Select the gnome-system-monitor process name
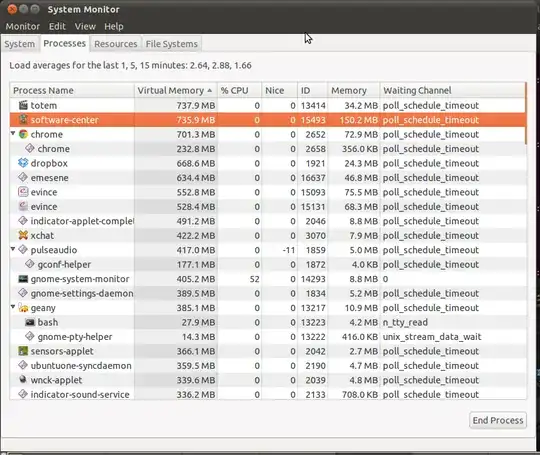This screenshot has height=455, width=540. (x=80, y=279)
